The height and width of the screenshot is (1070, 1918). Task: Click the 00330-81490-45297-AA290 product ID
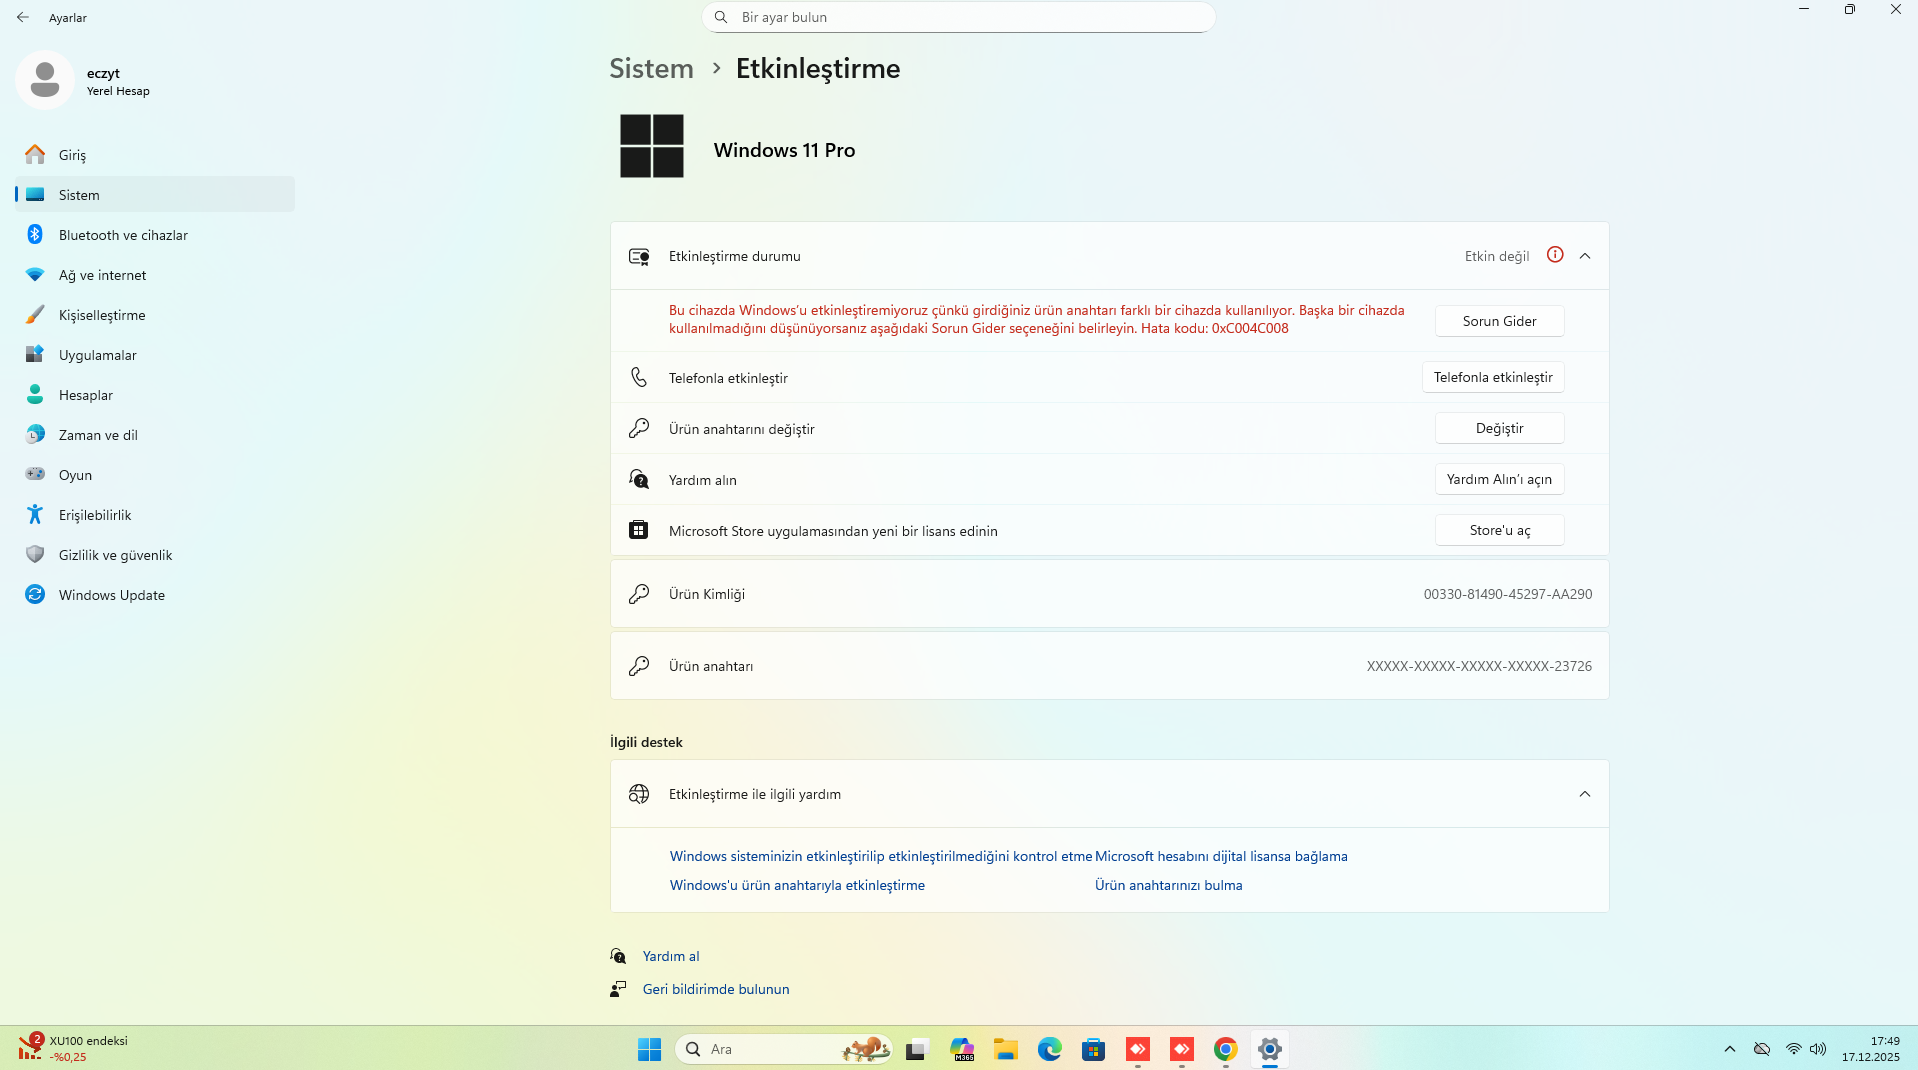(x=1508, y=594)
